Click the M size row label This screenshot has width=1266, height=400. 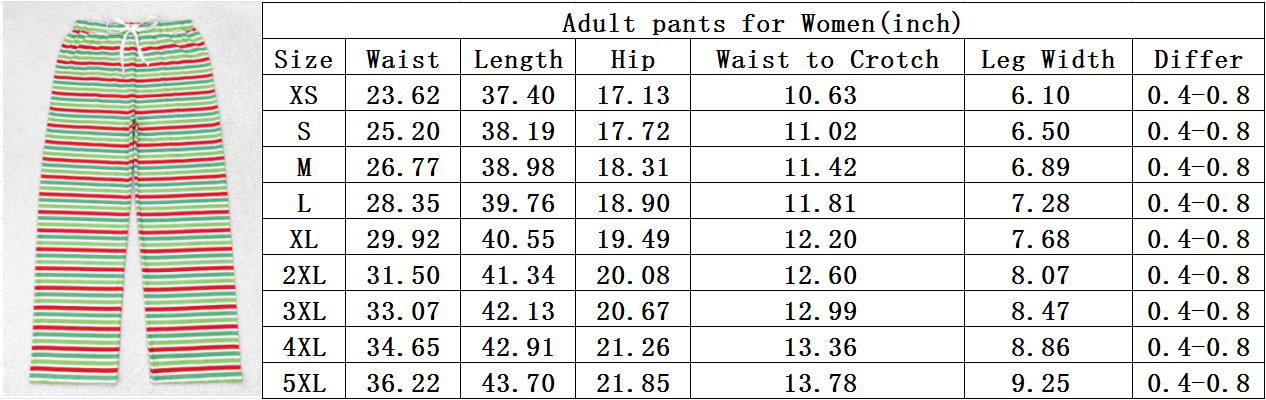tap(304, 168)
